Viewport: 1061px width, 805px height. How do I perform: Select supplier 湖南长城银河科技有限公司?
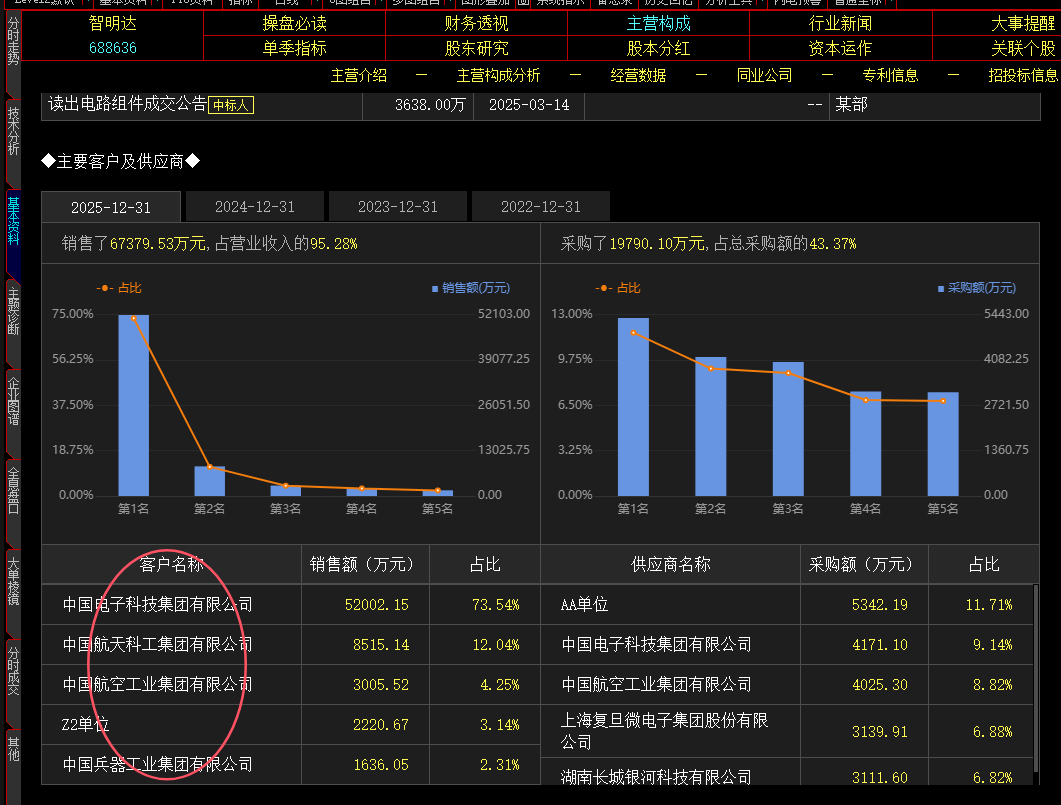point(656,777)
